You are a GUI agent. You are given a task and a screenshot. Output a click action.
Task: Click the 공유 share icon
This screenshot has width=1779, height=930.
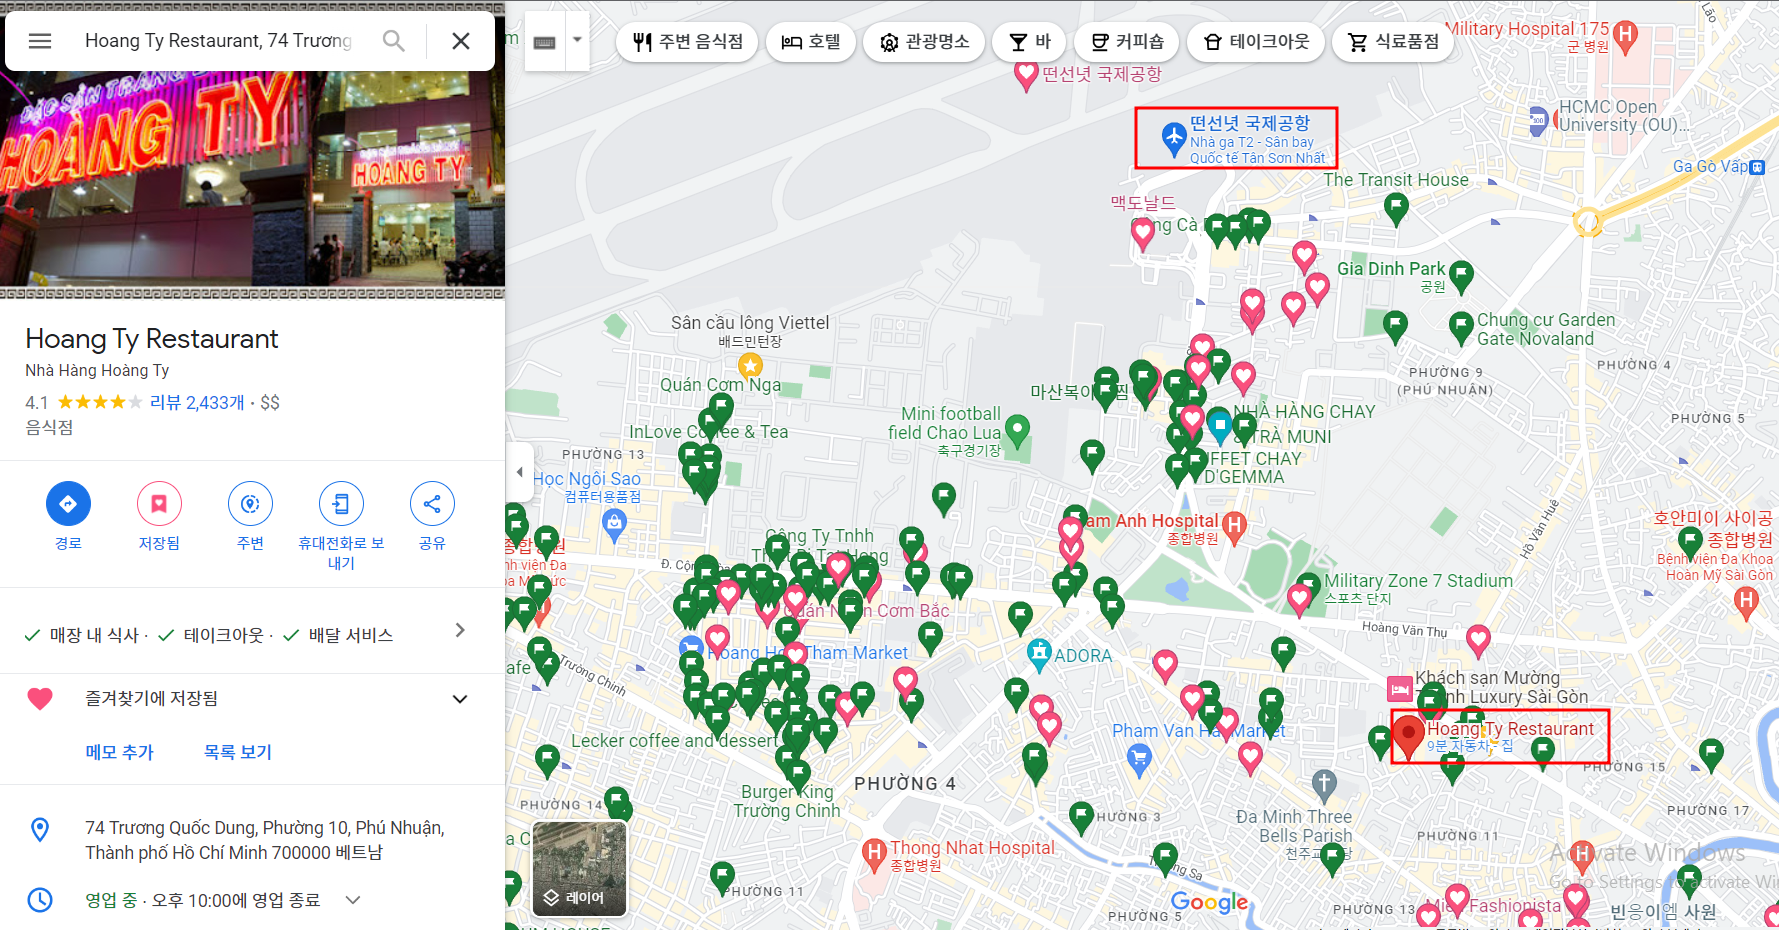(432, 503)
